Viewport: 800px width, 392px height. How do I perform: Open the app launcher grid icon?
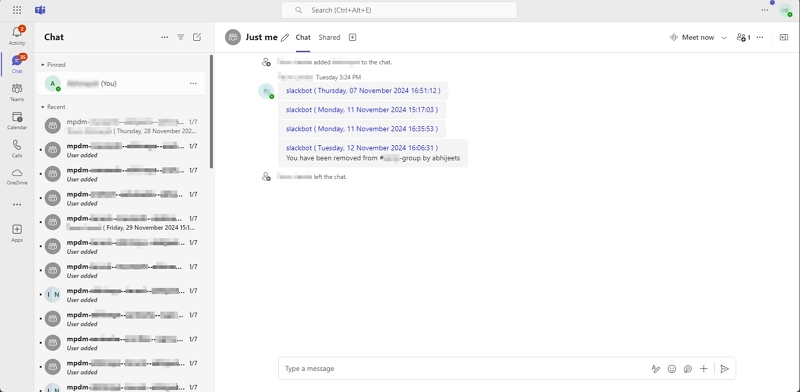pos(17,10)
